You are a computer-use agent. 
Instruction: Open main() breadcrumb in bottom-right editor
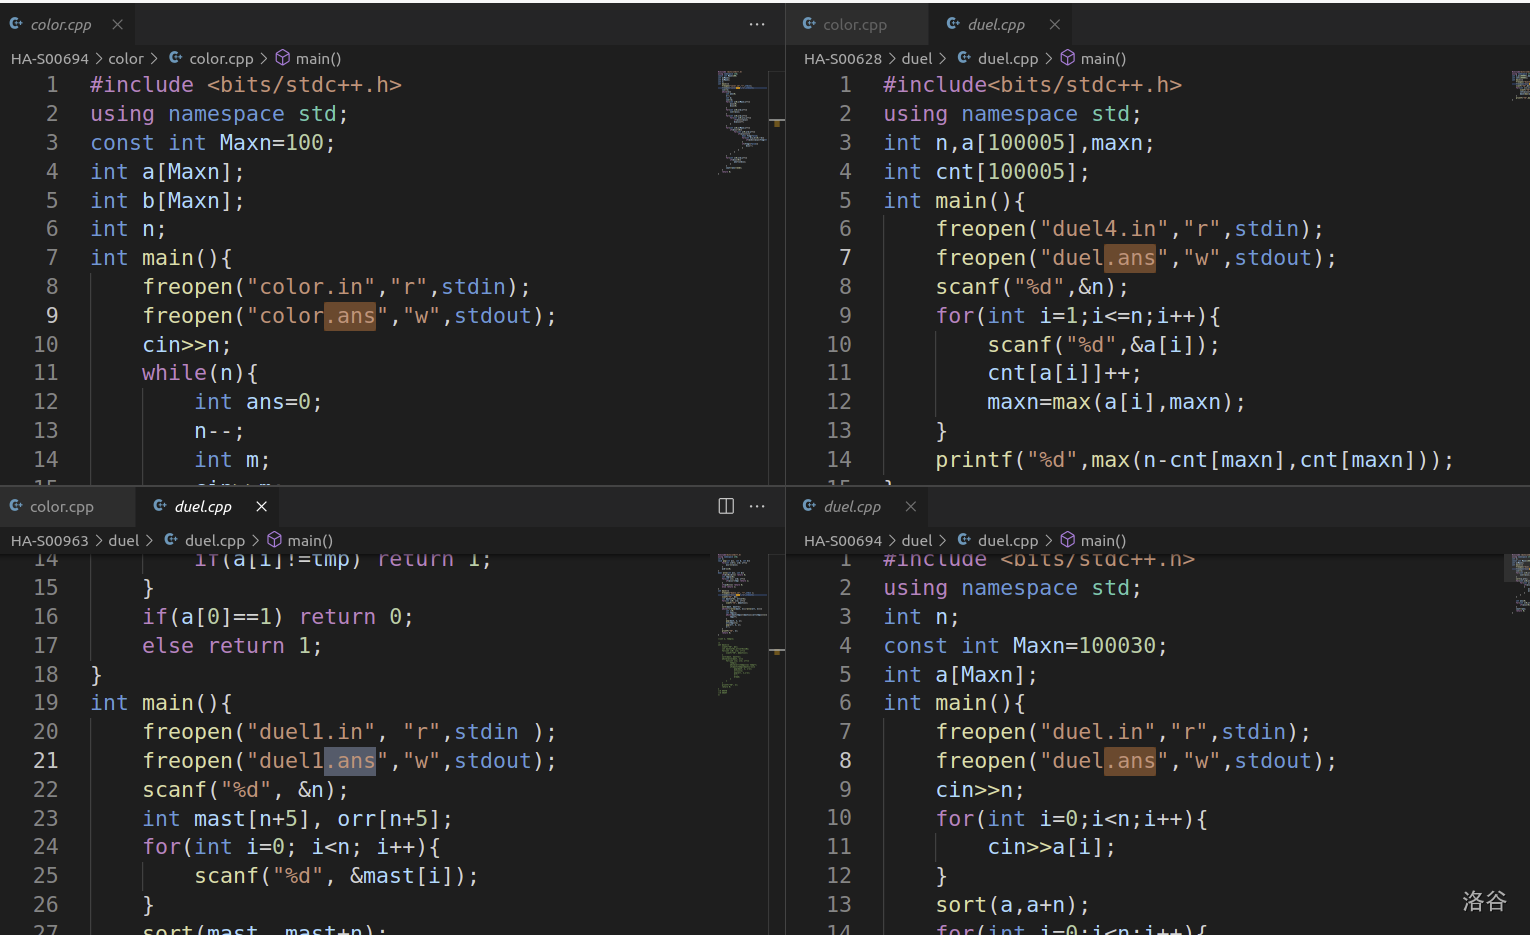point(1102,540)
